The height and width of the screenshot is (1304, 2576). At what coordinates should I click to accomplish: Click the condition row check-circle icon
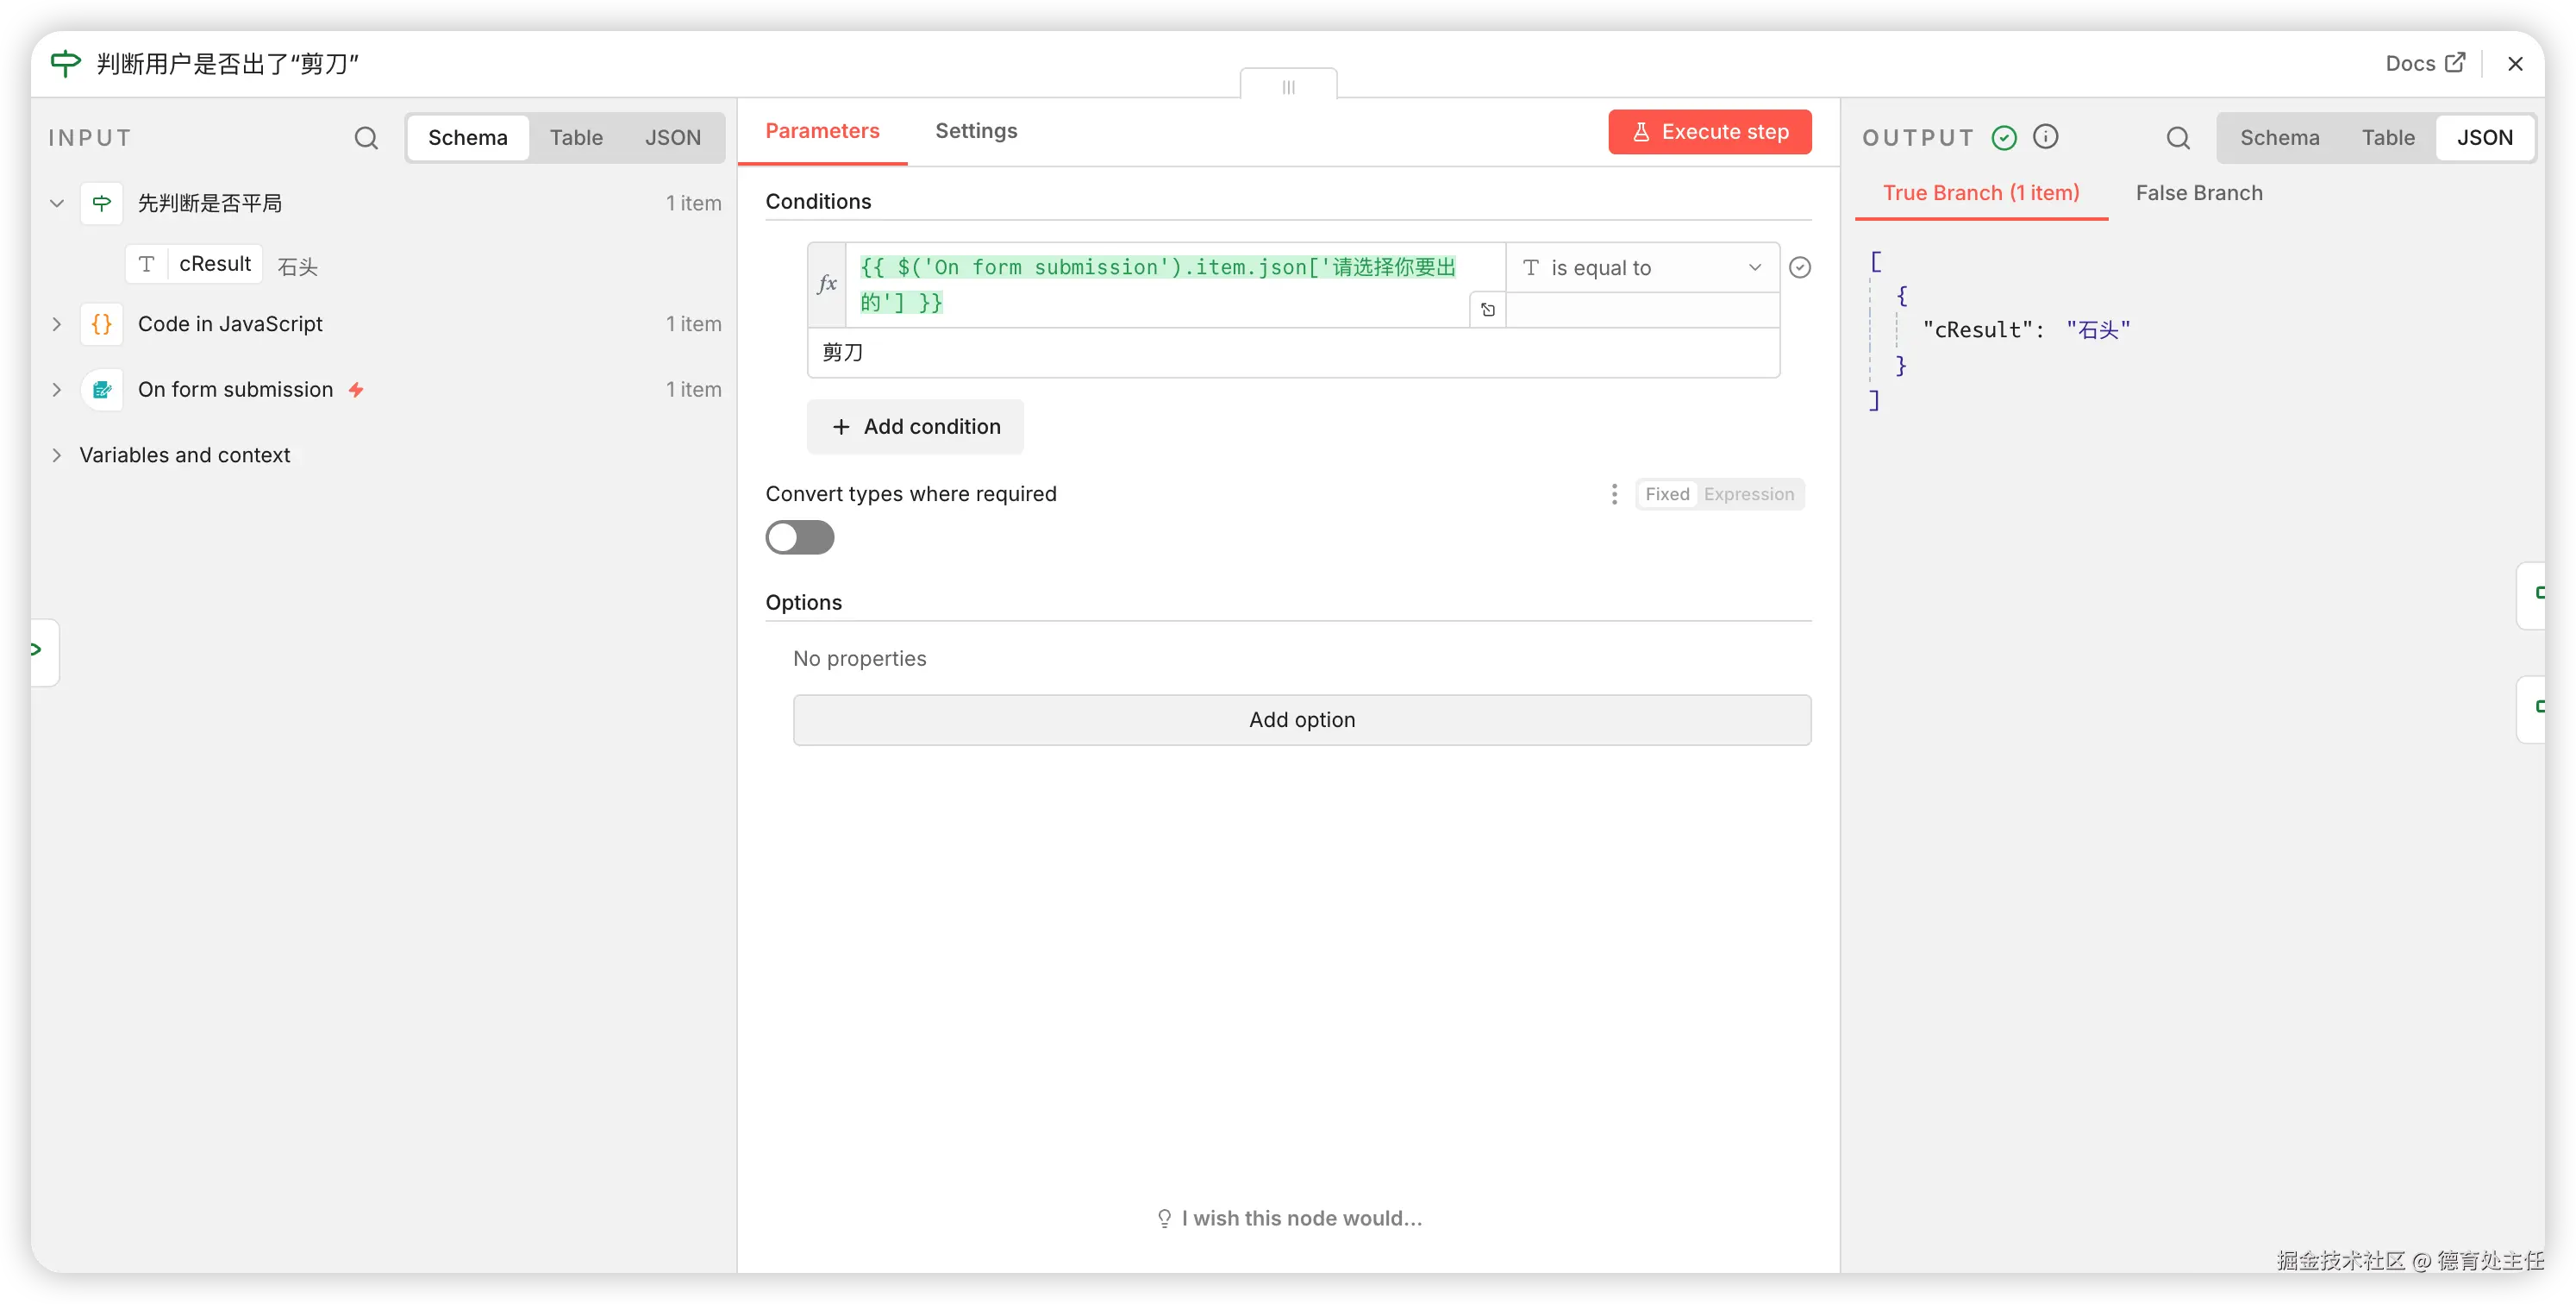(x=1800, y=268)
